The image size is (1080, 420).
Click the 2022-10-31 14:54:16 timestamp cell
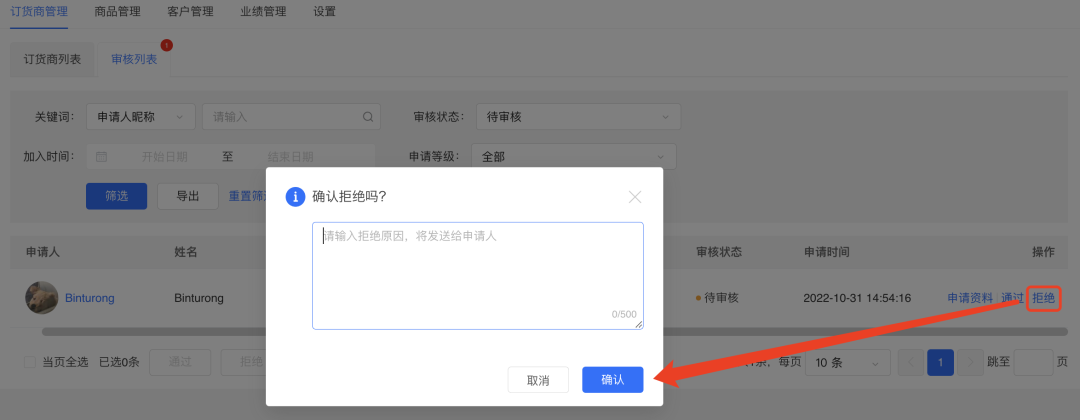[x=858, y=298]
